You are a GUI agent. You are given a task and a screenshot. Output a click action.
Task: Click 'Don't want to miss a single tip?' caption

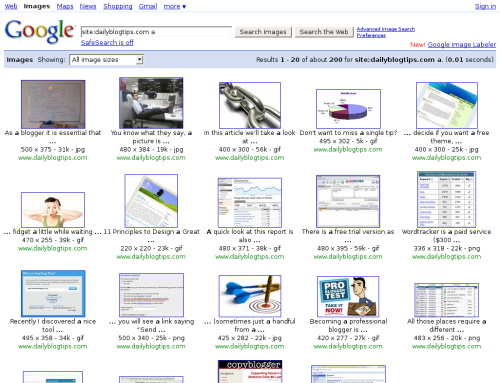[x=348, y=133]
